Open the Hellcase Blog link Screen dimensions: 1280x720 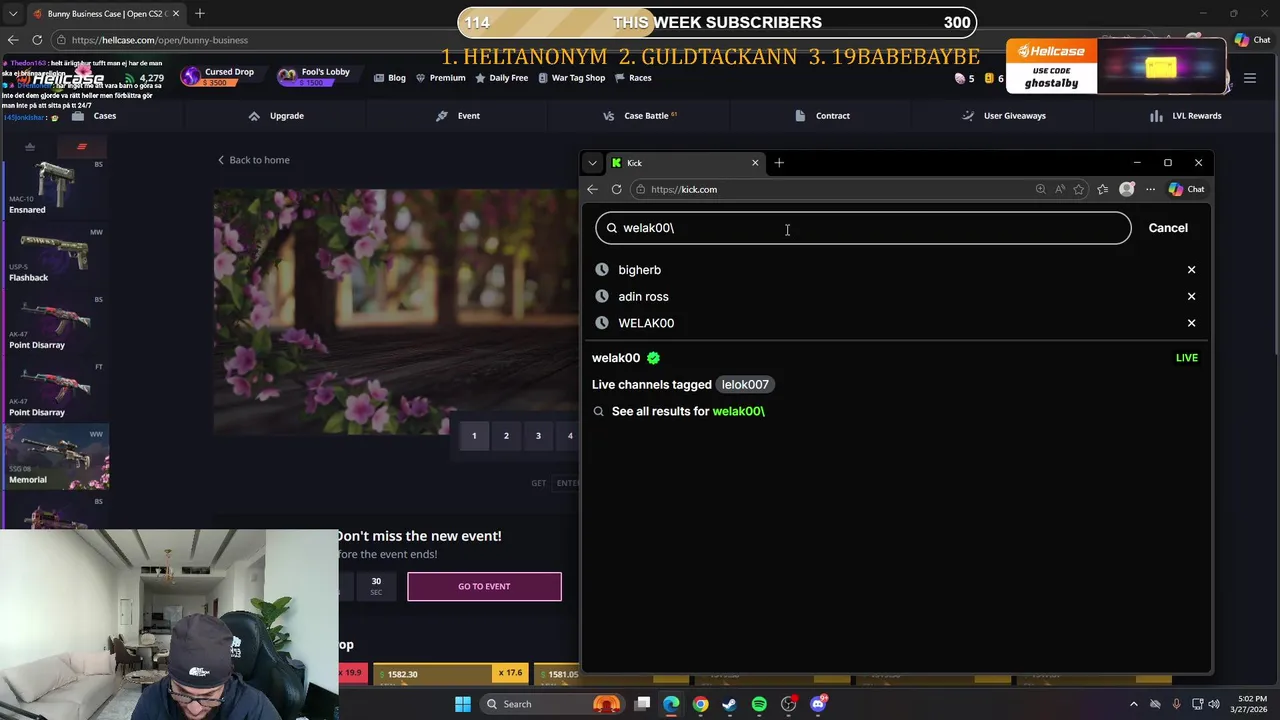390,78
